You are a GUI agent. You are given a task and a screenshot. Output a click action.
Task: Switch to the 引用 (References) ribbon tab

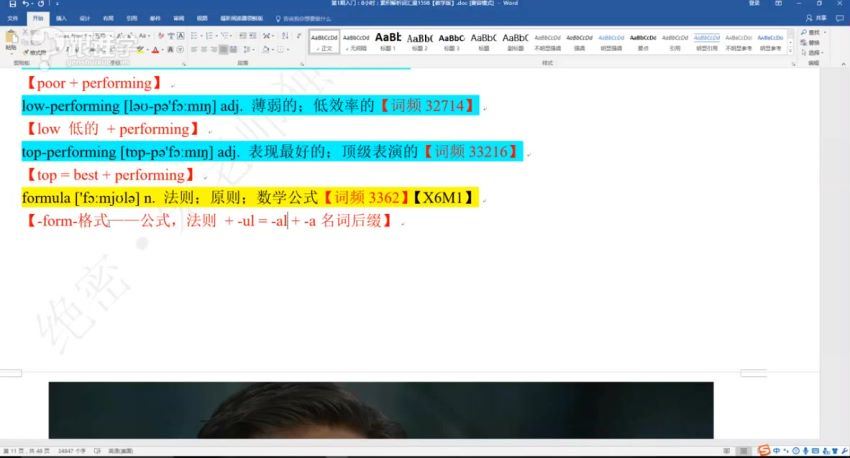click(x=132, y=18)
